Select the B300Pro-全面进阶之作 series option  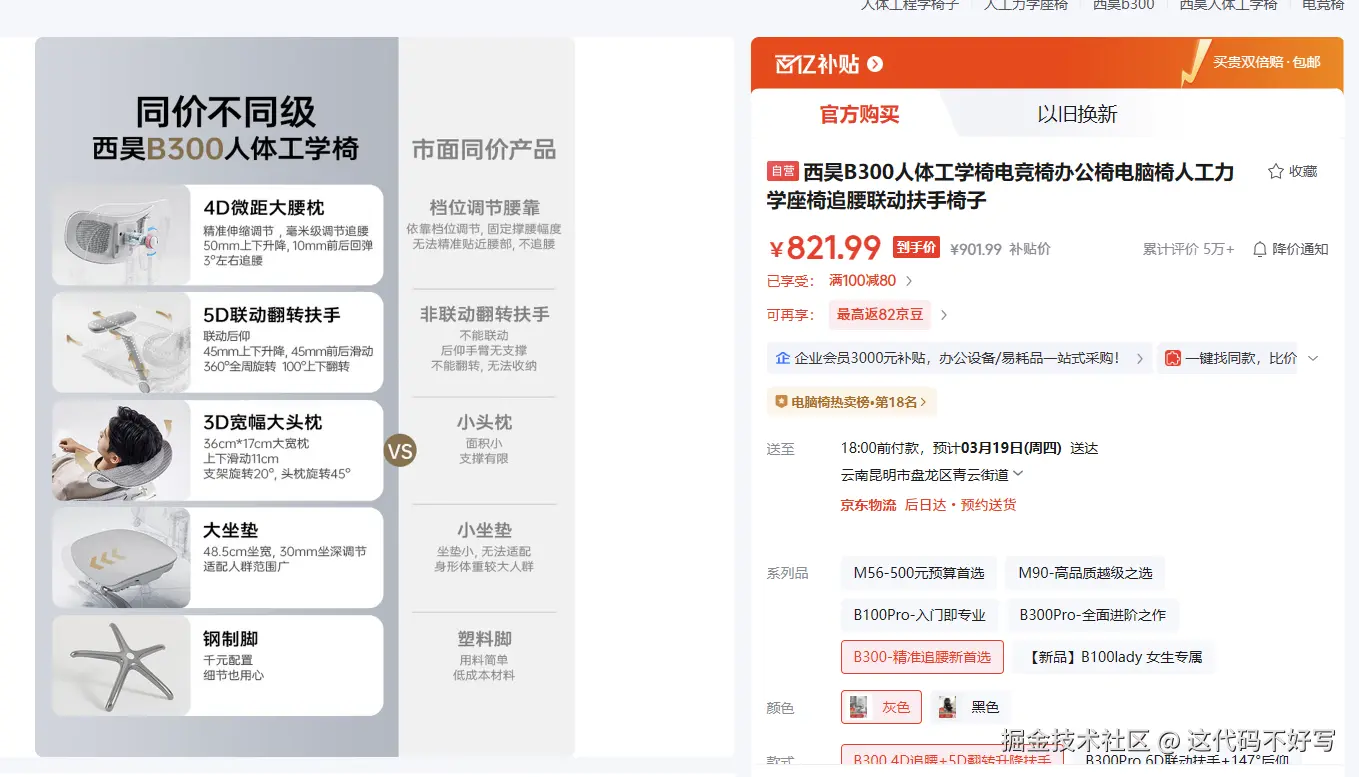point(1092,615)
